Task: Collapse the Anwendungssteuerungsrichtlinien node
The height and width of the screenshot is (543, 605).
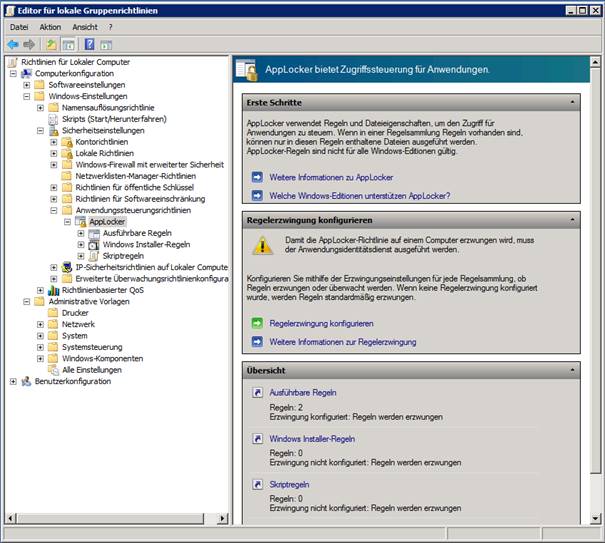Action: tap(54, 210)
